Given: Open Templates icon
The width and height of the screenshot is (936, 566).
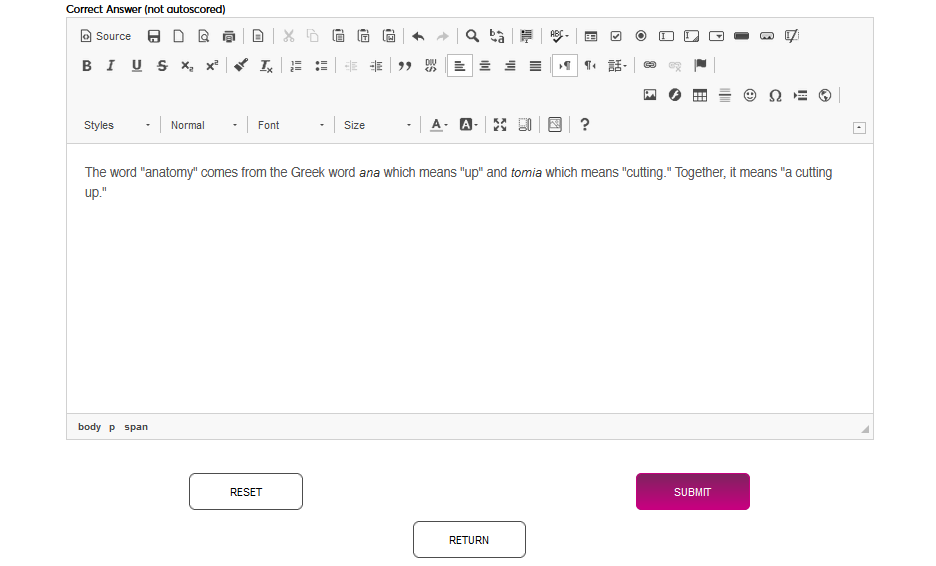Looking at the screenshot, I should point(258,36).
